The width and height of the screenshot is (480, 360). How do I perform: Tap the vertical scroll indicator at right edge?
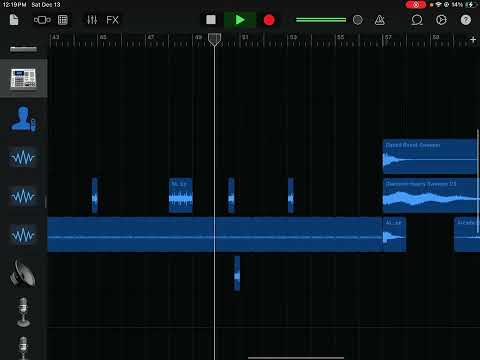(478, 181)
